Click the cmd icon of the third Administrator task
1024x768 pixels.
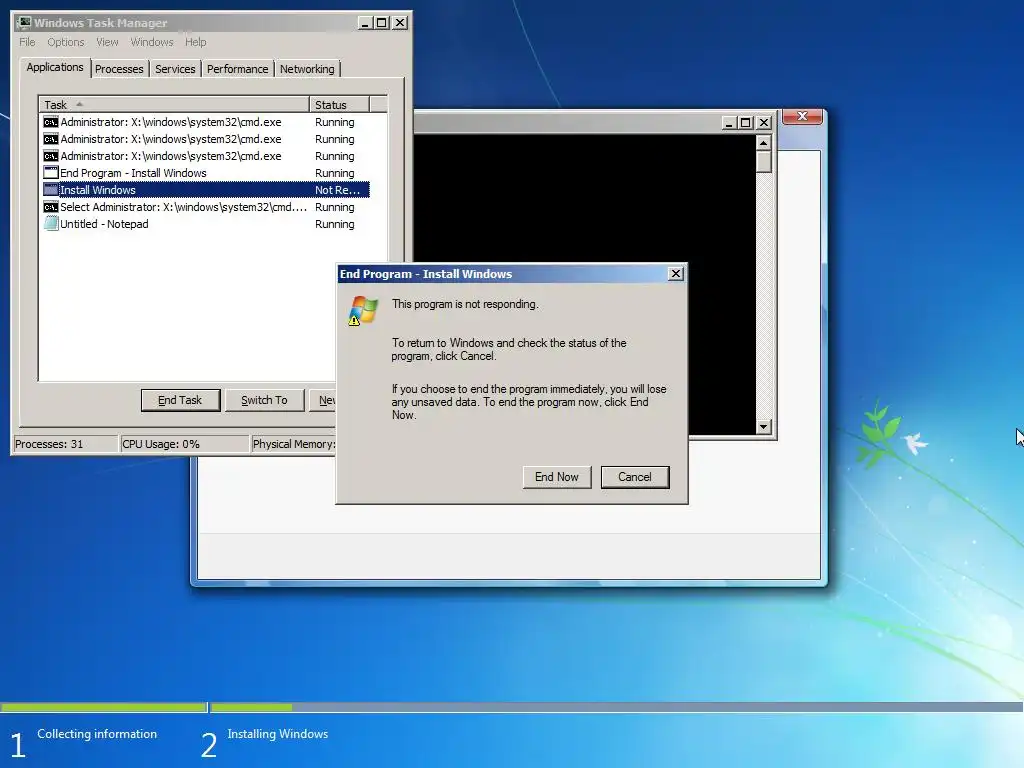[50, 156]
